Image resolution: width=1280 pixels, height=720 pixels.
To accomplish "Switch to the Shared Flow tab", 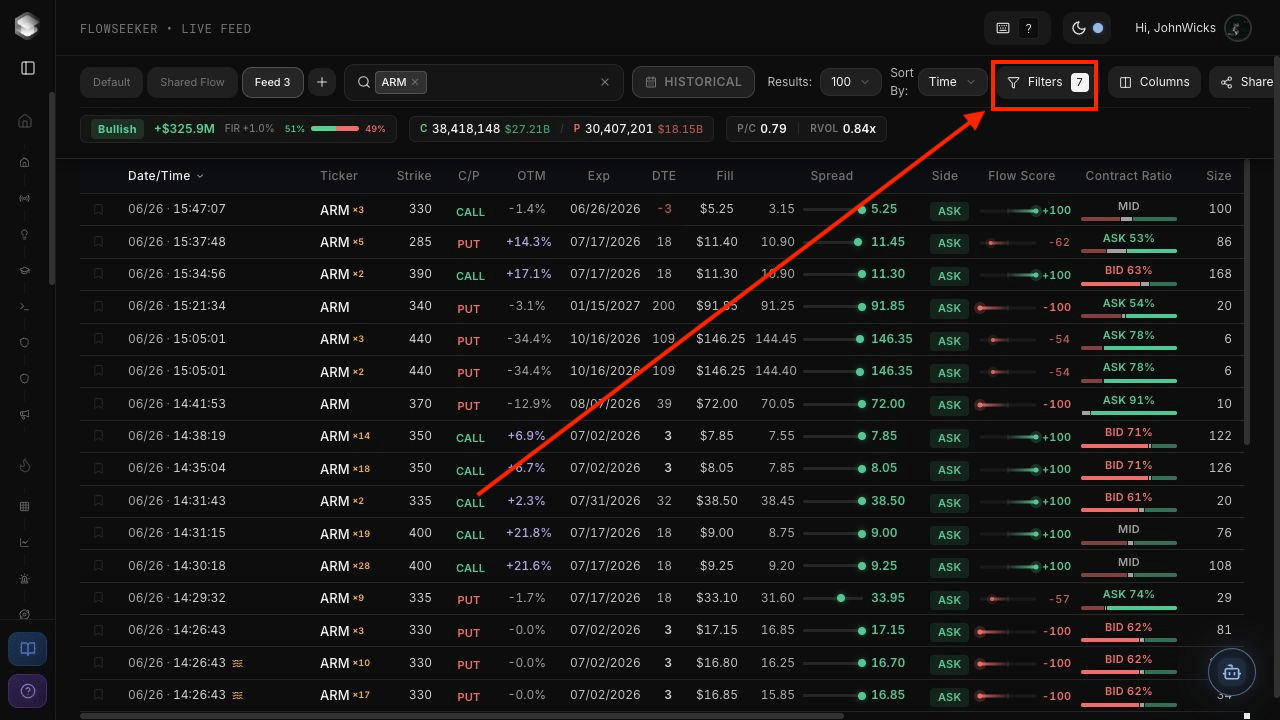I will [x=192, y=82].
